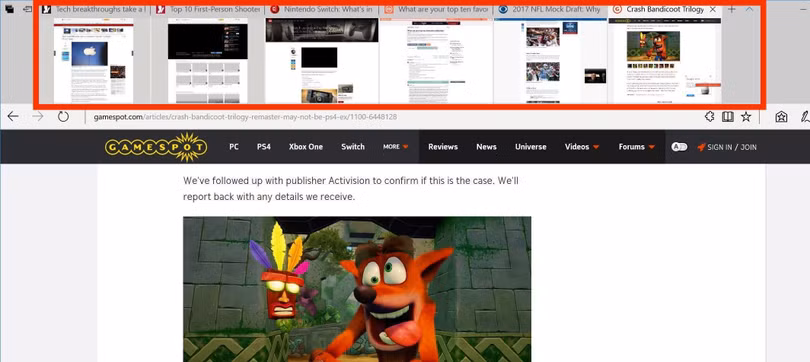Set these tabs aside icon
Viewport: 810px width, 362px height.
[x=28, y=9]
